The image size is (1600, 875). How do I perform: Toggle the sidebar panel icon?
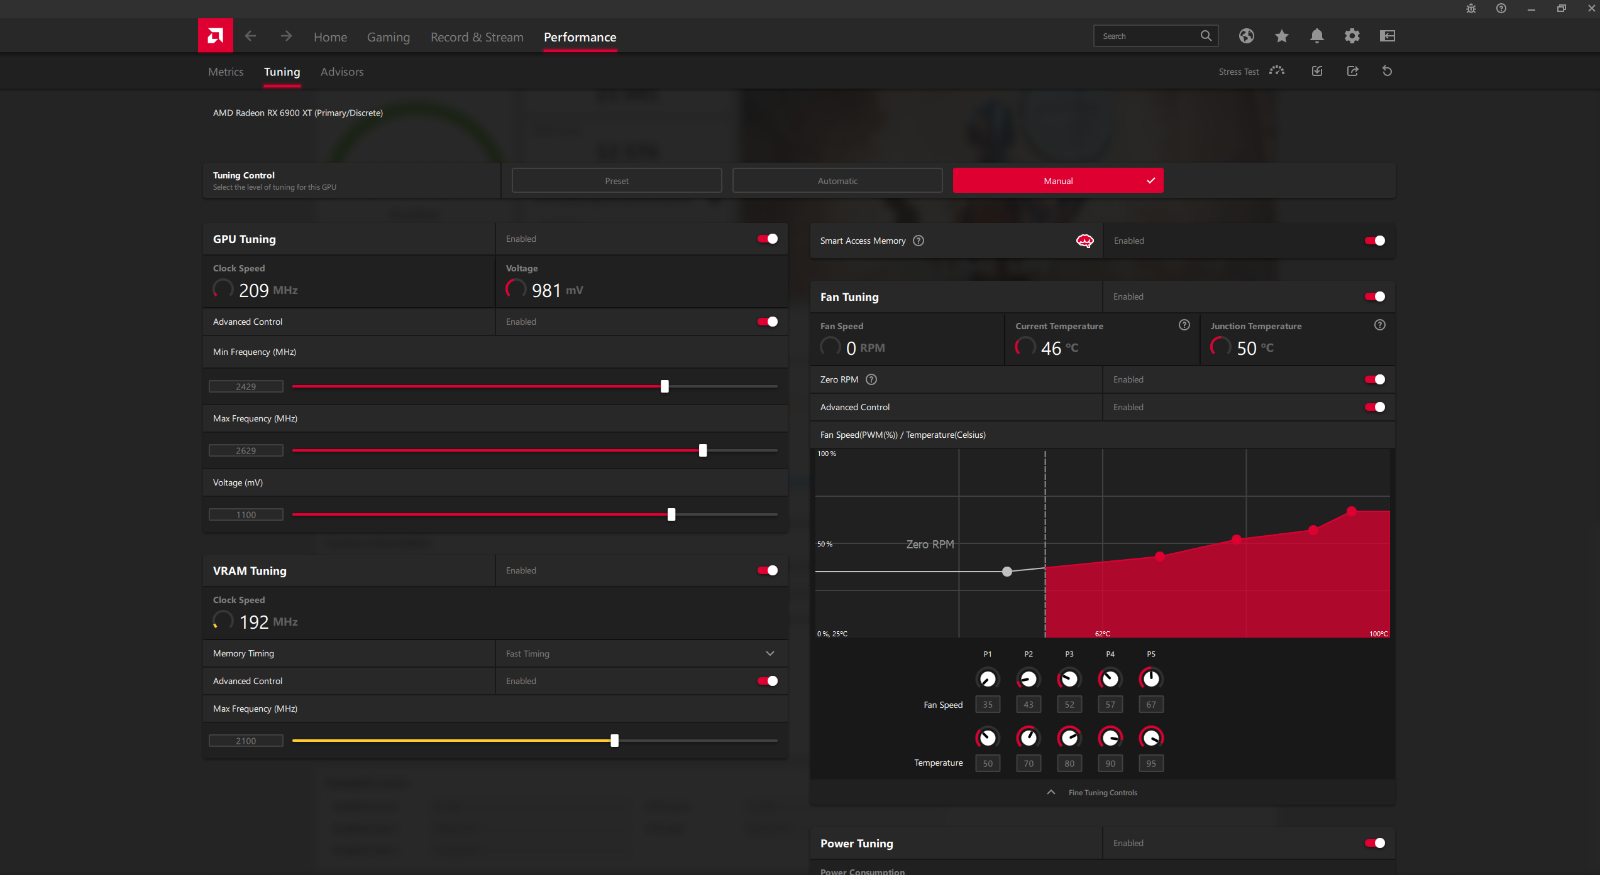pyautogui.click(x=1387, y=36)
